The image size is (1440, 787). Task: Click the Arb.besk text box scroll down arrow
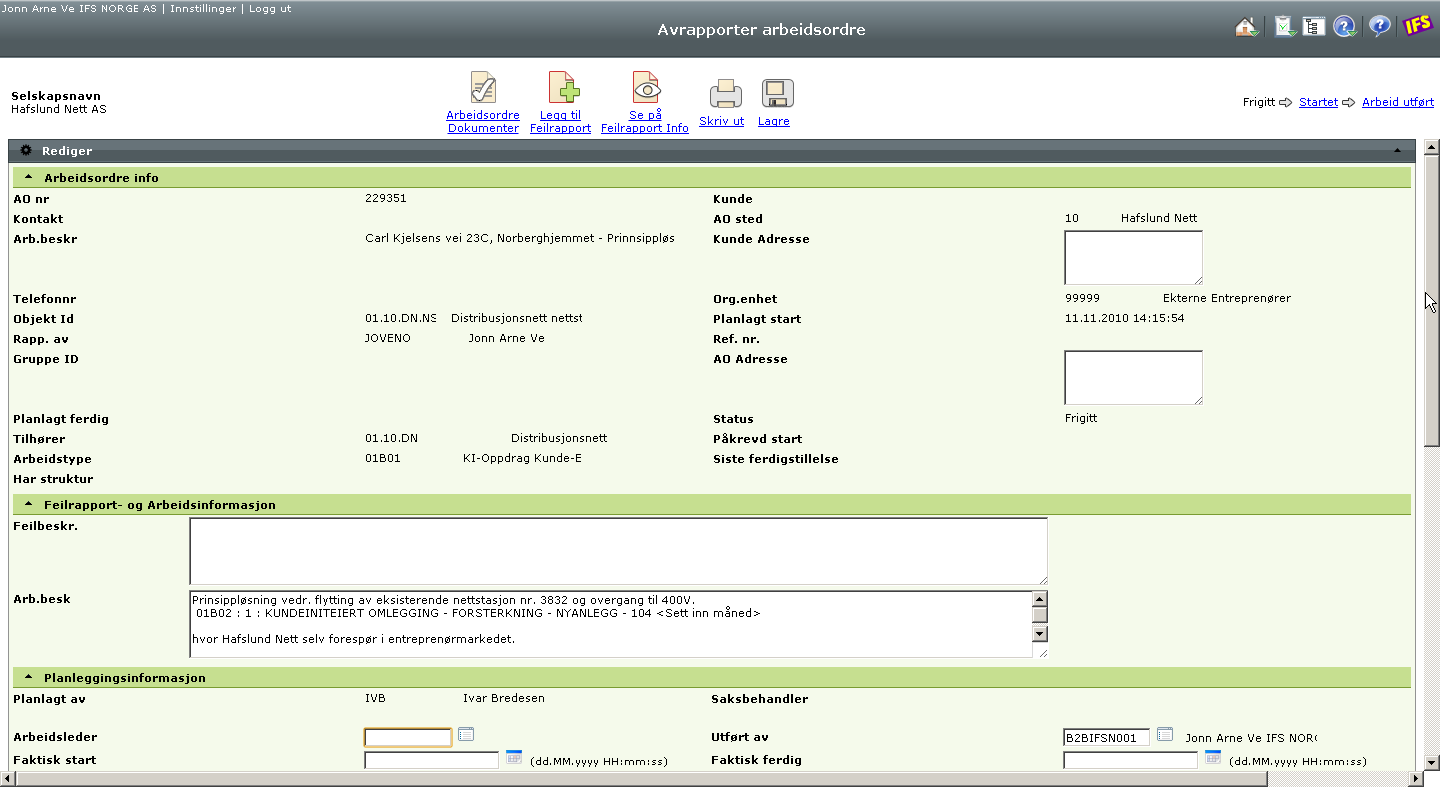1040,633
